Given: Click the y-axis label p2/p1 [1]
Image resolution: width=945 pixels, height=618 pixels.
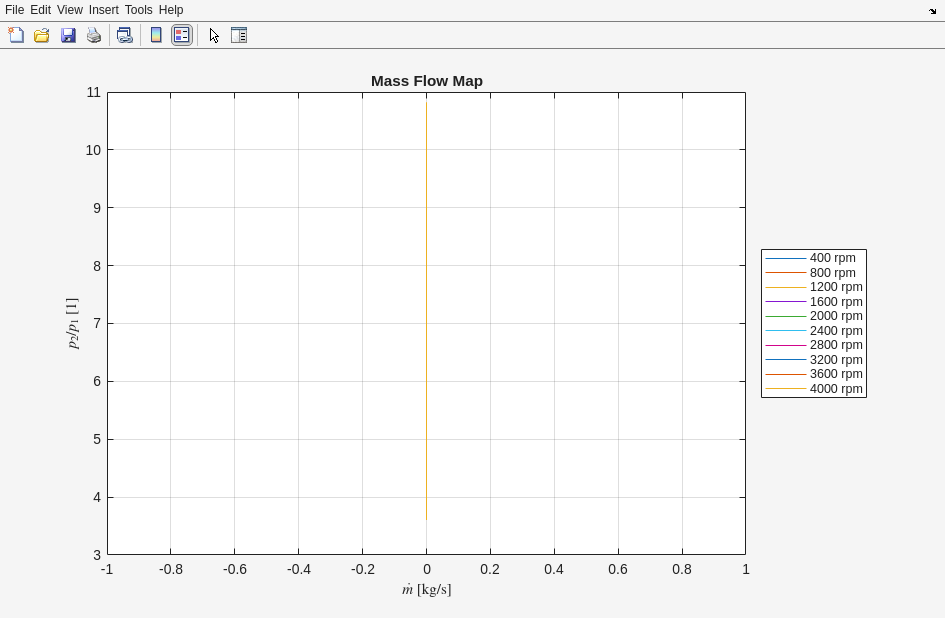Looking at the screenshot, I should pyautogui.click(x=72, y=323).
